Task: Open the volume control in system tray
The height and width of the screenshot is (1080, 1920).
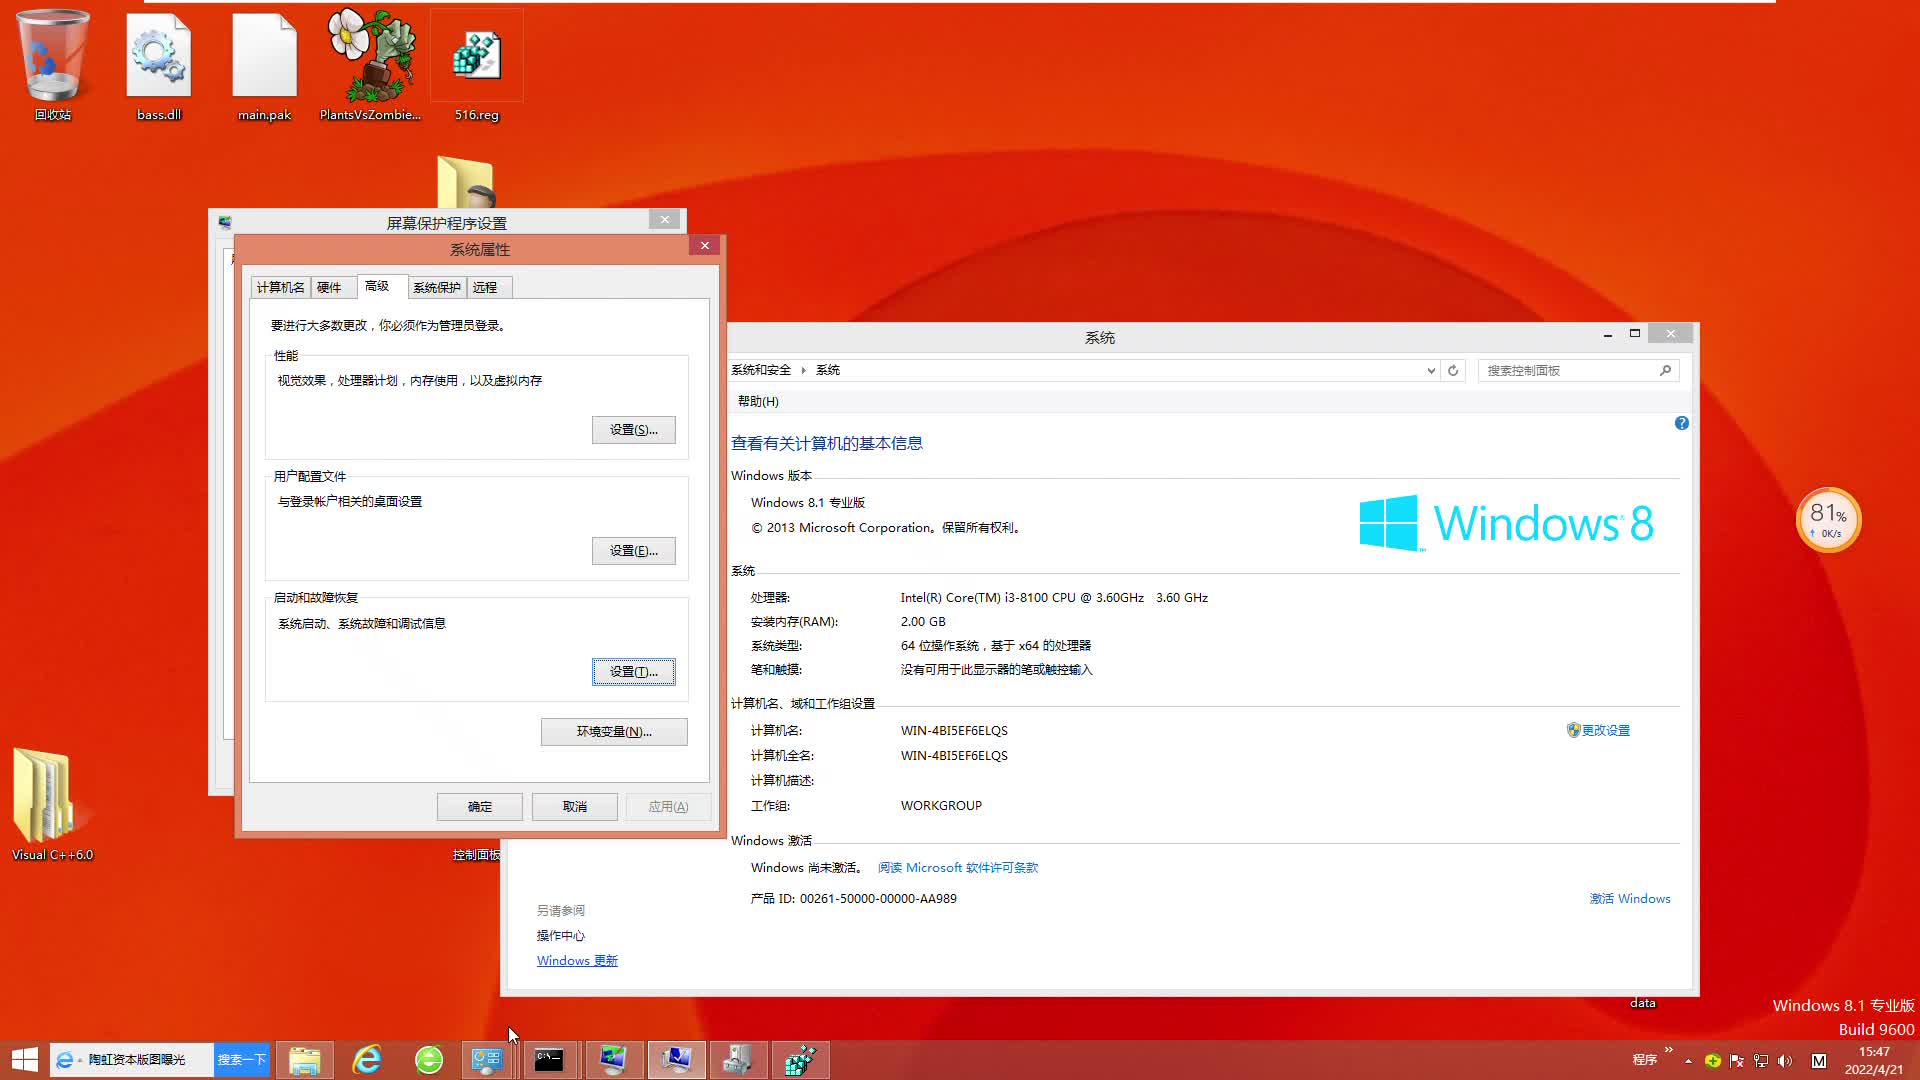Action: (1786, 1061)
